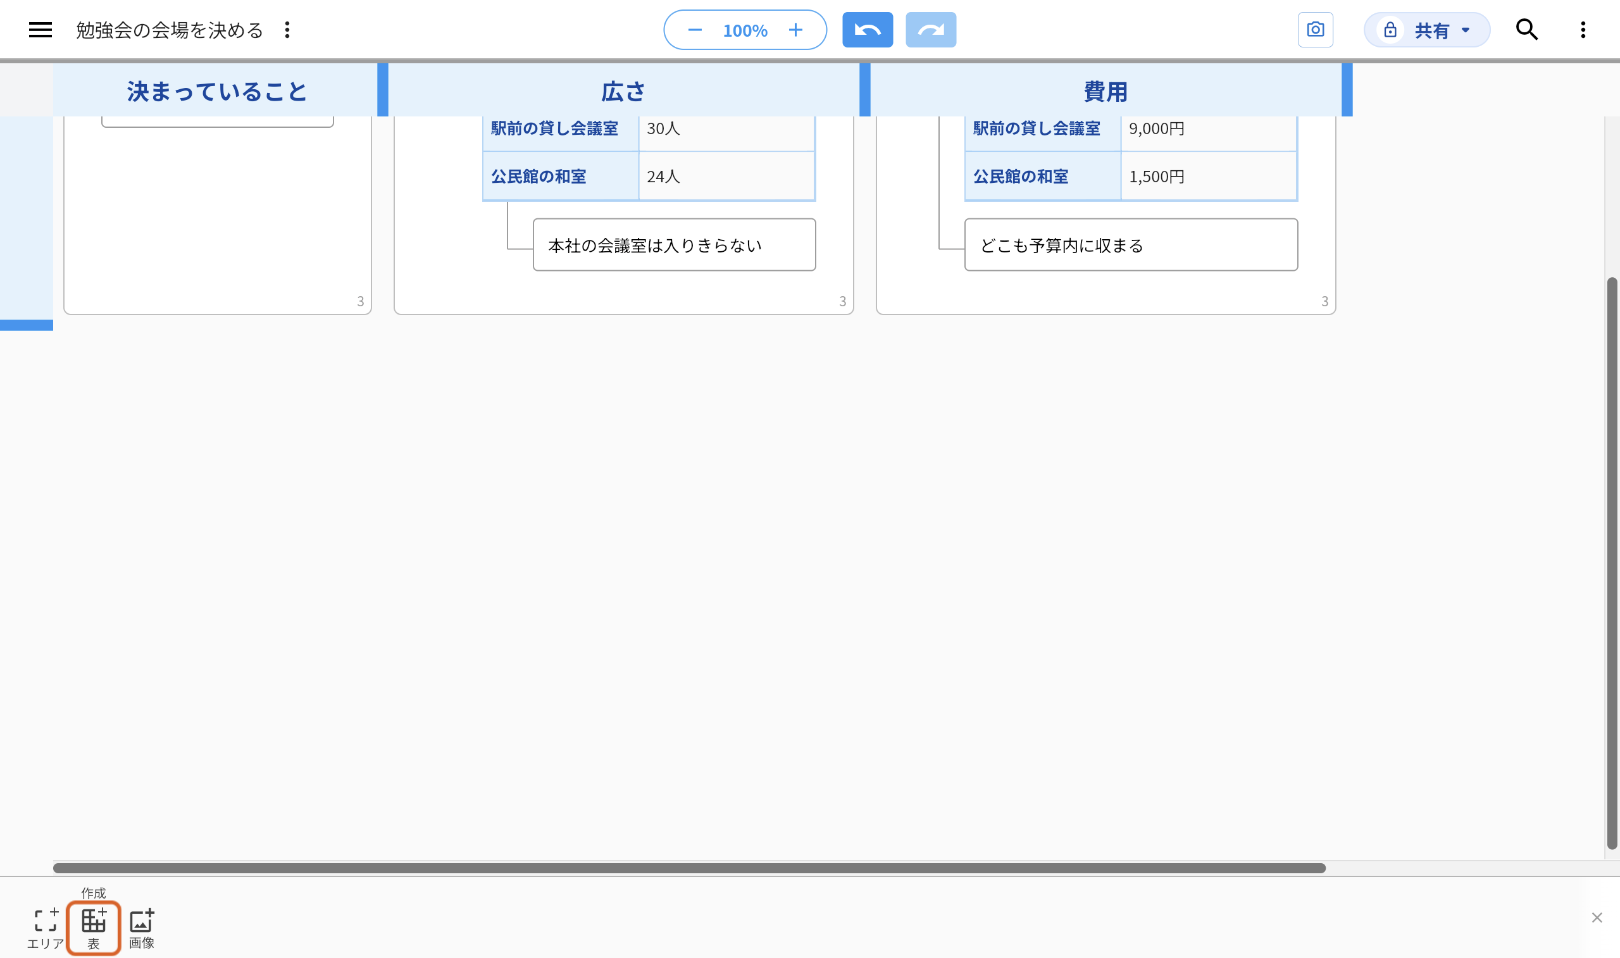Screen dimensions: 1620x958
Task: Click the vertical scrollbar thumb
Action: [1611, 563]
